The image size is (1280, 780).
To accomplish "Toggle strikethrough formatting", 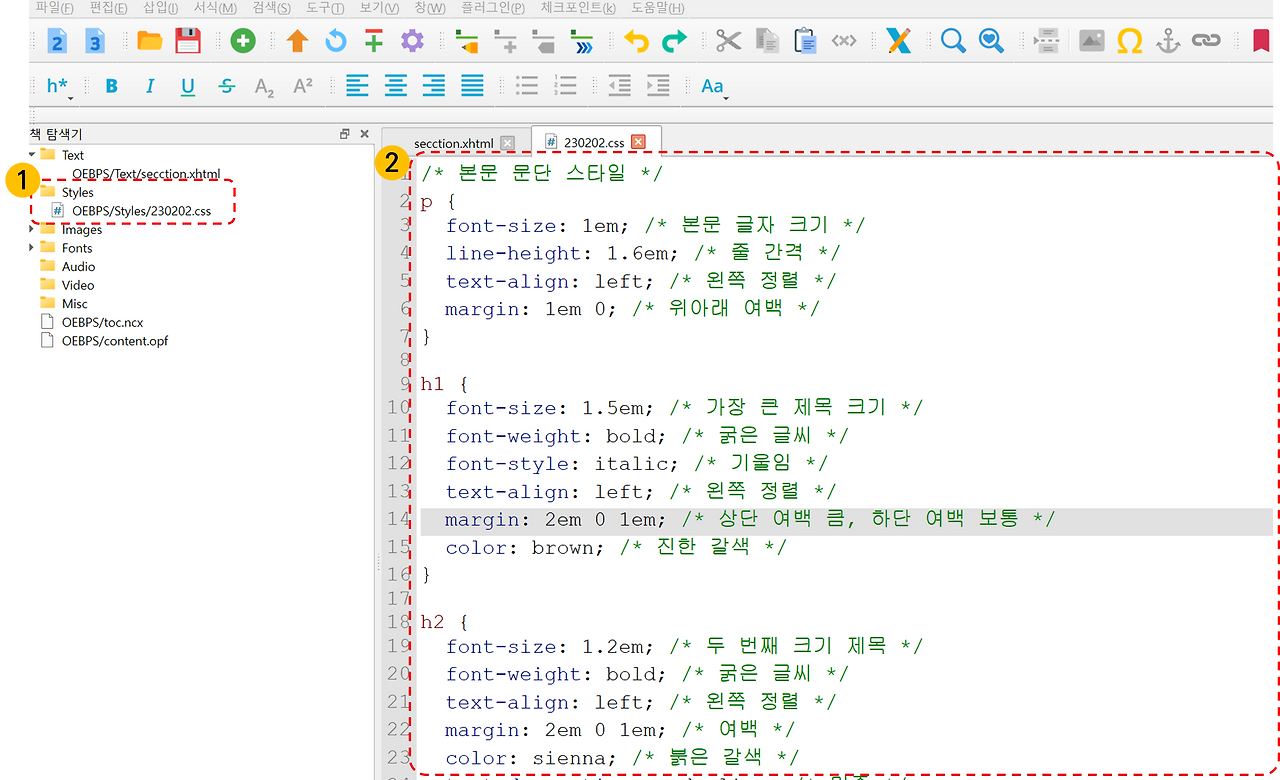I will [226, 86].
